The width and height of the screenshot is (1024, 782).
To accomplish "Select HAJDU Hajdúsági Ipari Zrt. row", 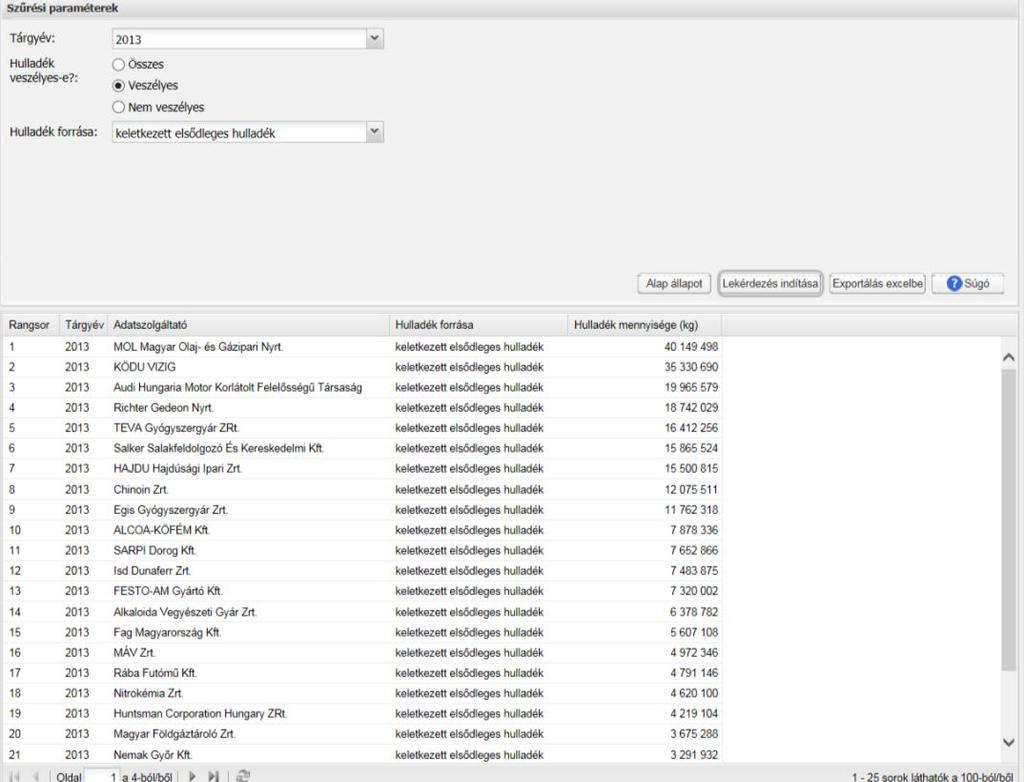I will point(362,468).
